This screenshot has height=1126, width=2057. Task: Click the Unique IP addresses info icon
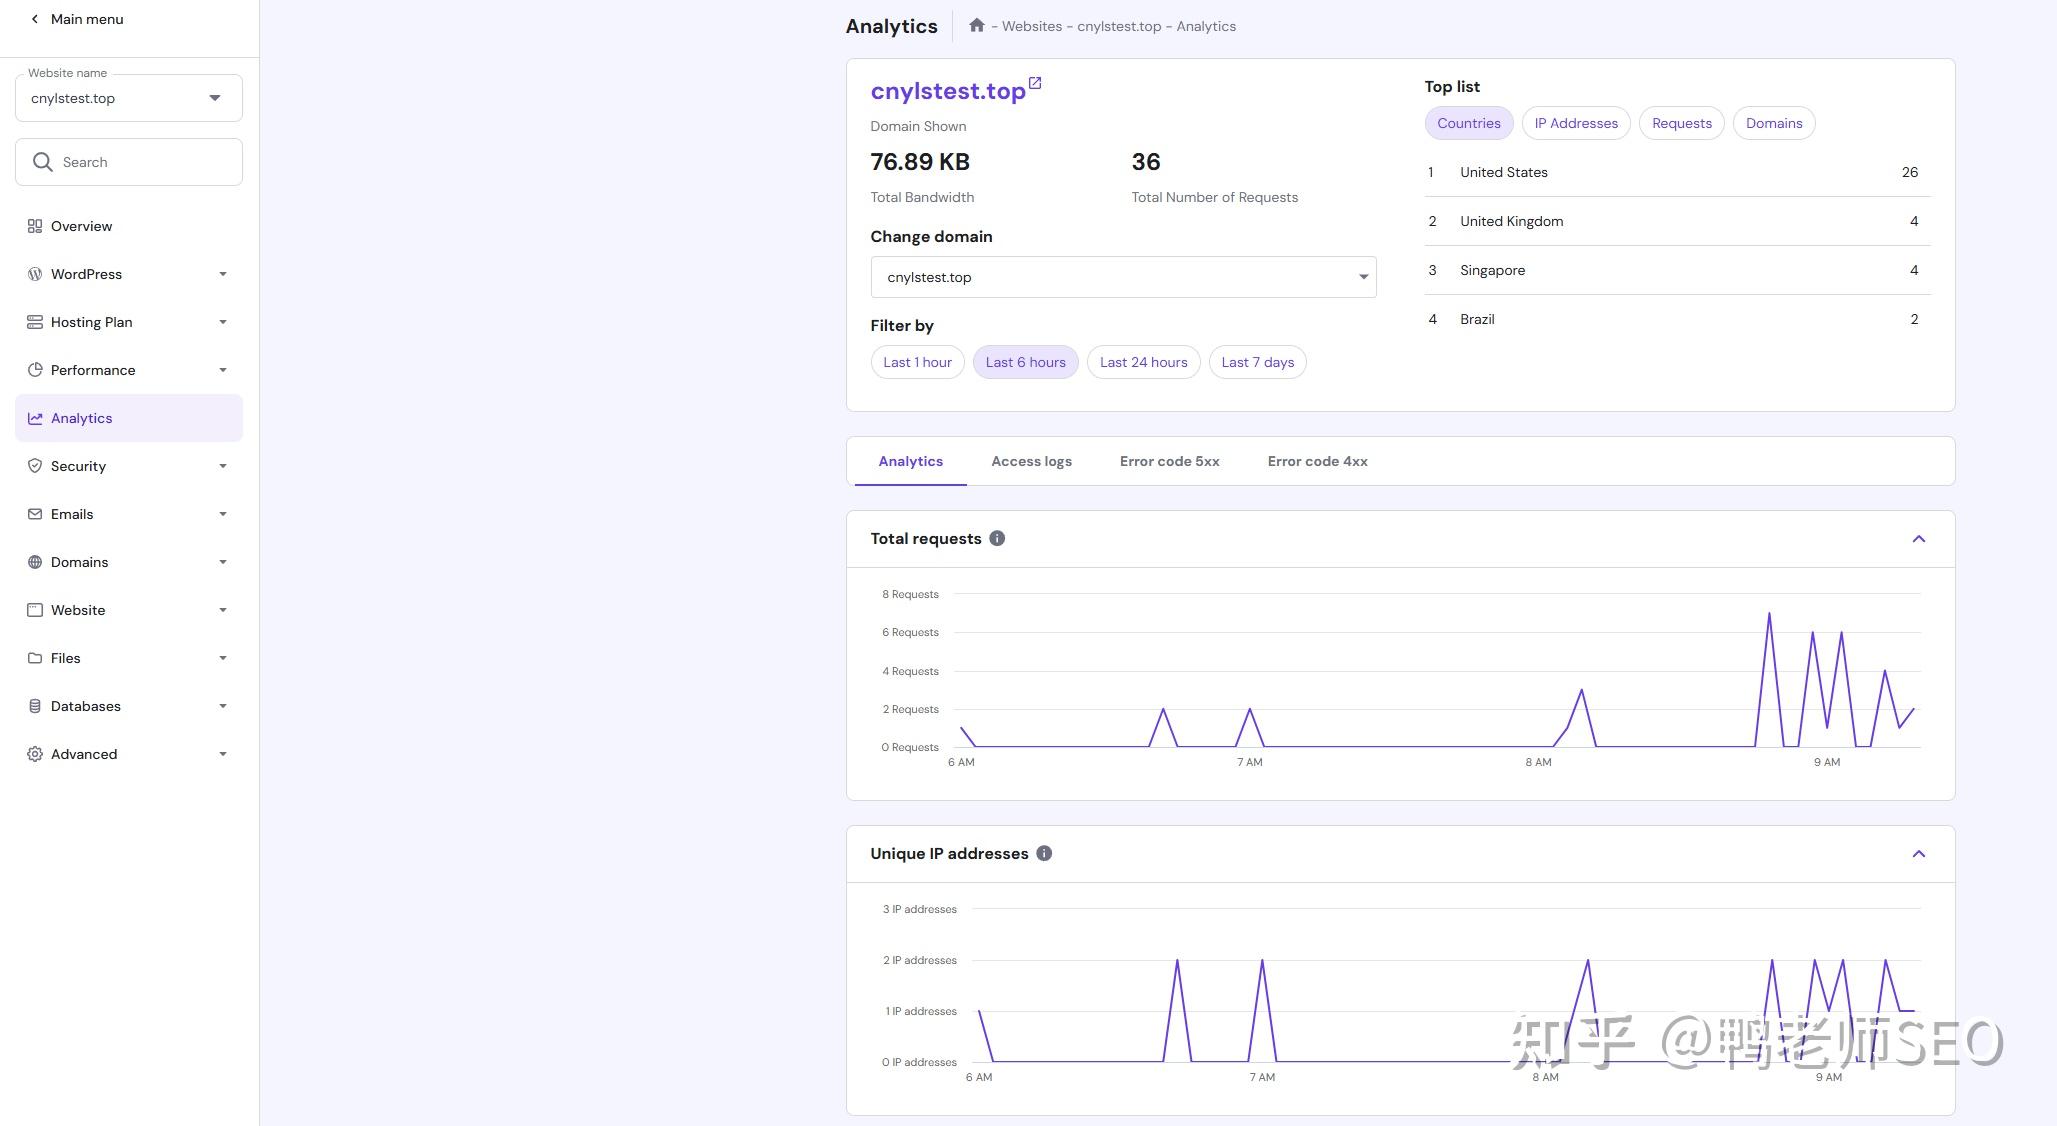click(x=1044, y=853)
